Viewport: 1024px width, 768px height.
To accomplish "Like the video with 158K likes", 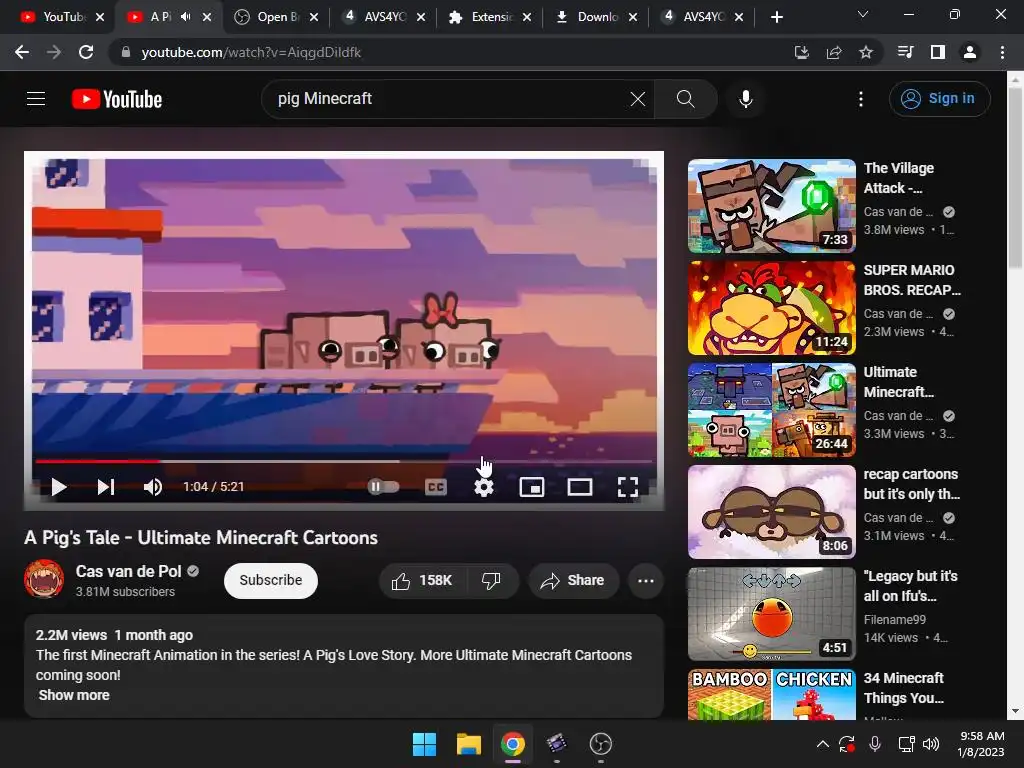I will click(422, 581).
